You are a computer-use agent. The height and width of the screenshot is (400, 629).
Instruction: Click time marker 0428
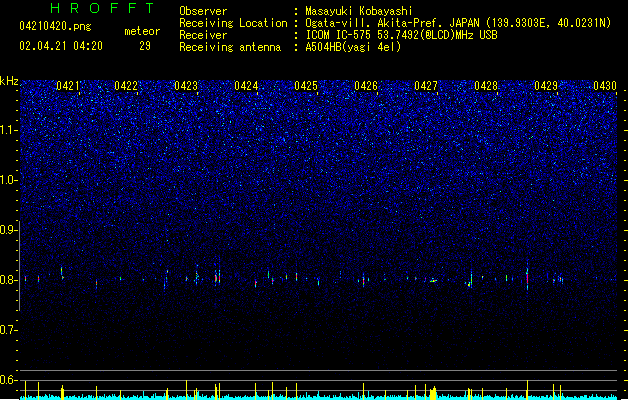point(486,86)
